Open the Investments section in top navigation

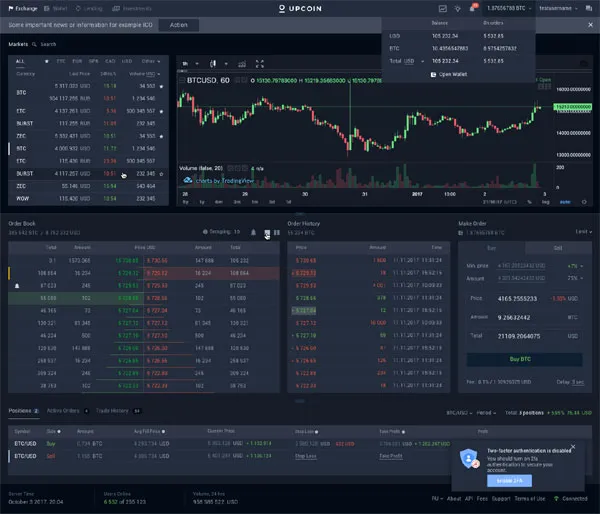pos(132,8)
